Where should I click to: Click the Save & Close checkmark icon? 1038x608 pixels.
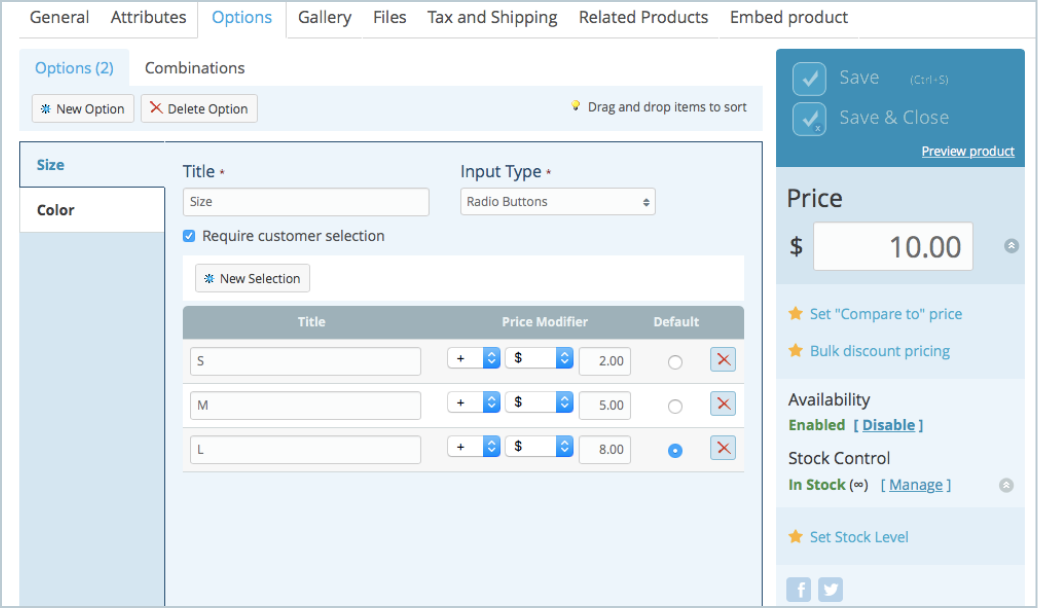click(809, 119)
